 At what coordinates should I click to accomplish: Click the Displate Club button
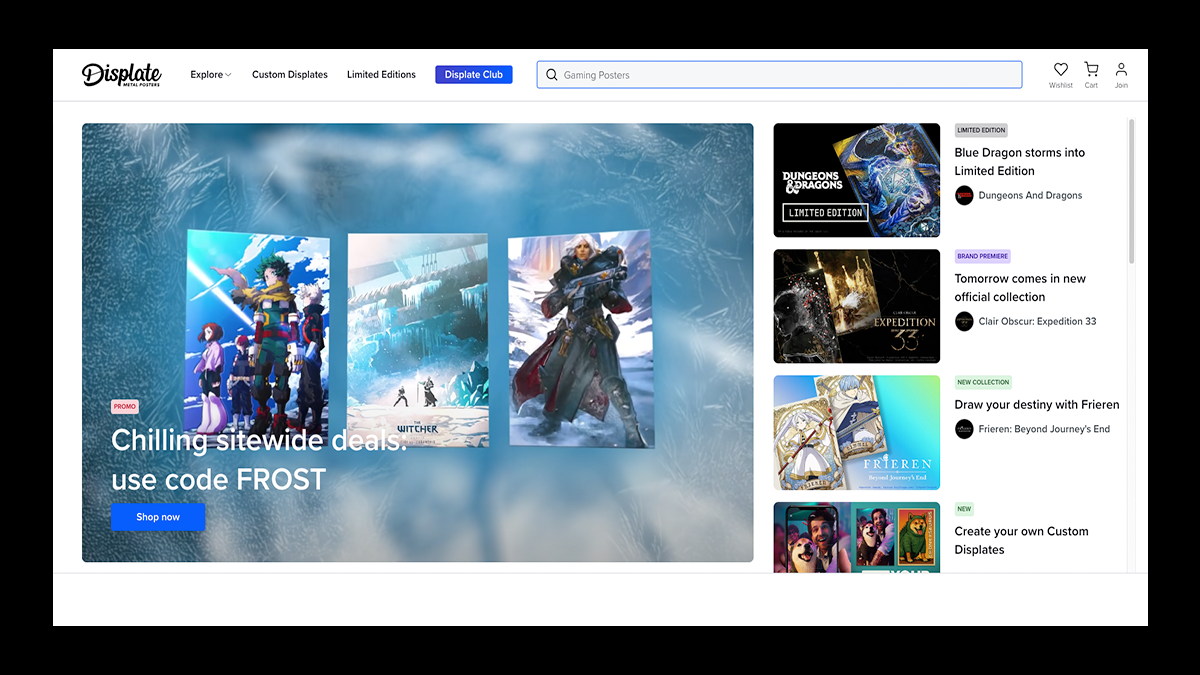474,75
